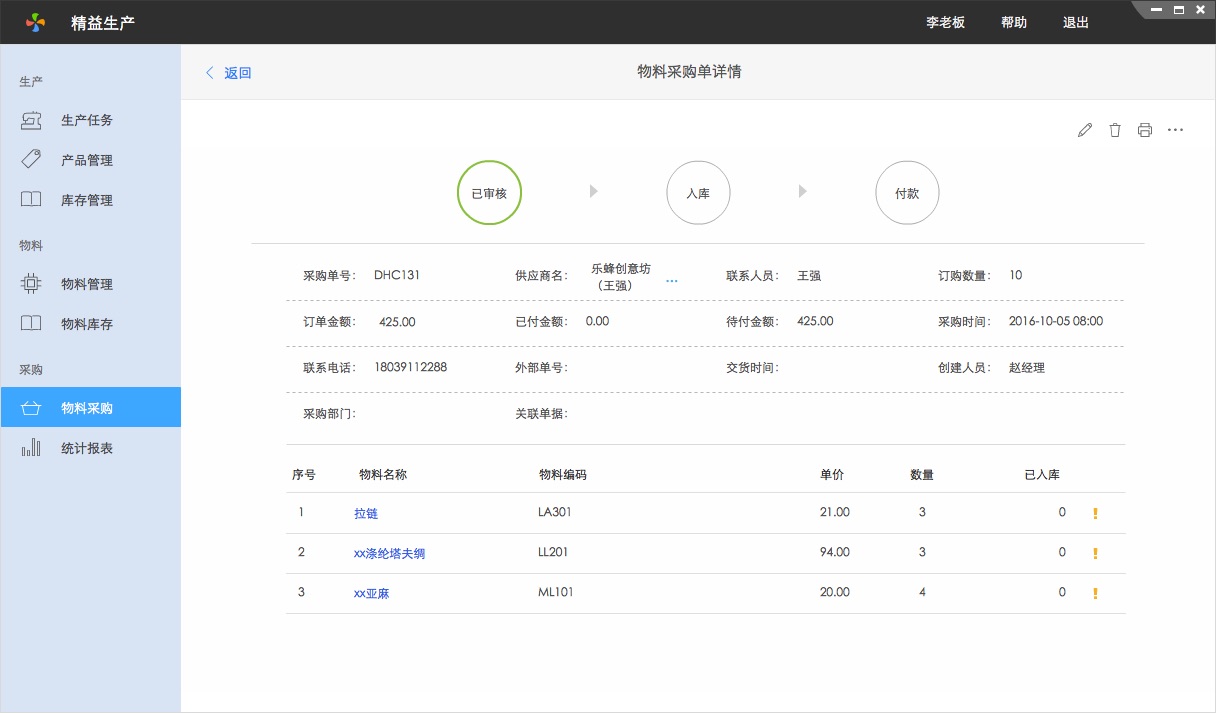Click the 已审核 workflow step circle
This screenshot has width=1216, height=713.
pos(488,192)
